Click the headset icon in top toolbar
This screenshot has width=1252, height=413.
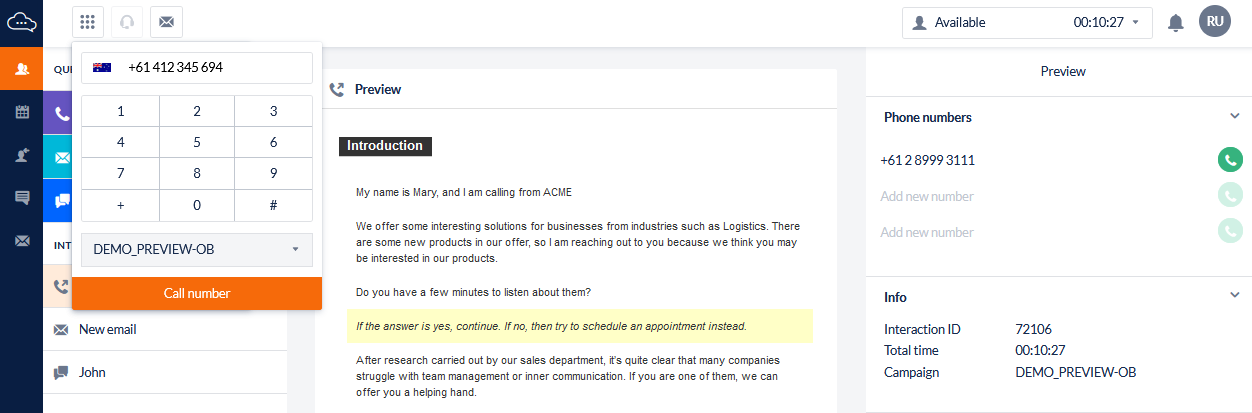click(x=127, y=22)
